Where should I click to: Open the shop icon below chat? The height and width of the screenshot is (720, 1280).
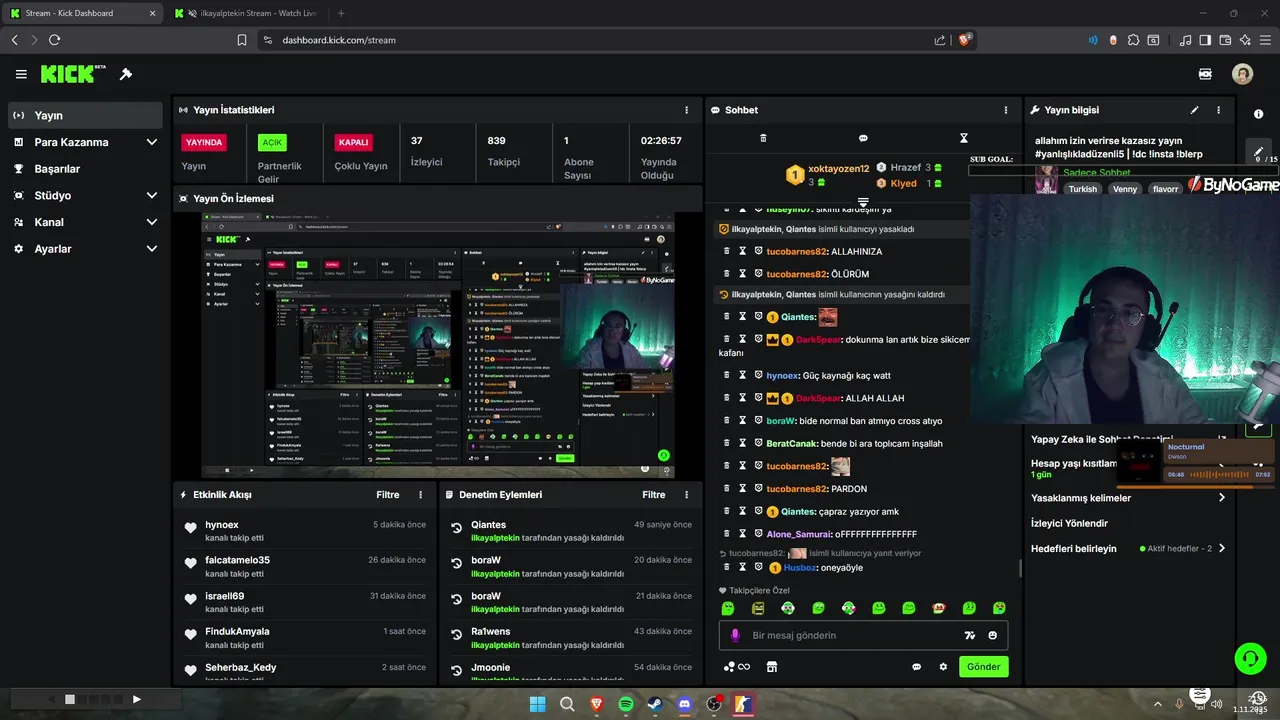coord(772,667)
